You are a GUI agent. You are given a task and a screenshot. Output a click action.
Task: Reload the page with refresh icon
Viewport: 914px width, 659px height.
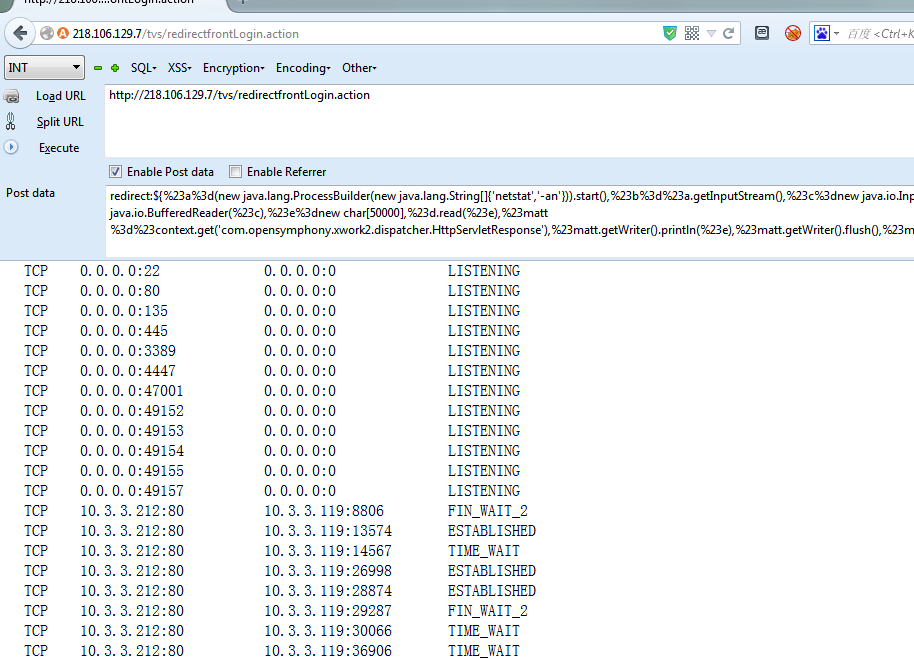click(728, 33)
